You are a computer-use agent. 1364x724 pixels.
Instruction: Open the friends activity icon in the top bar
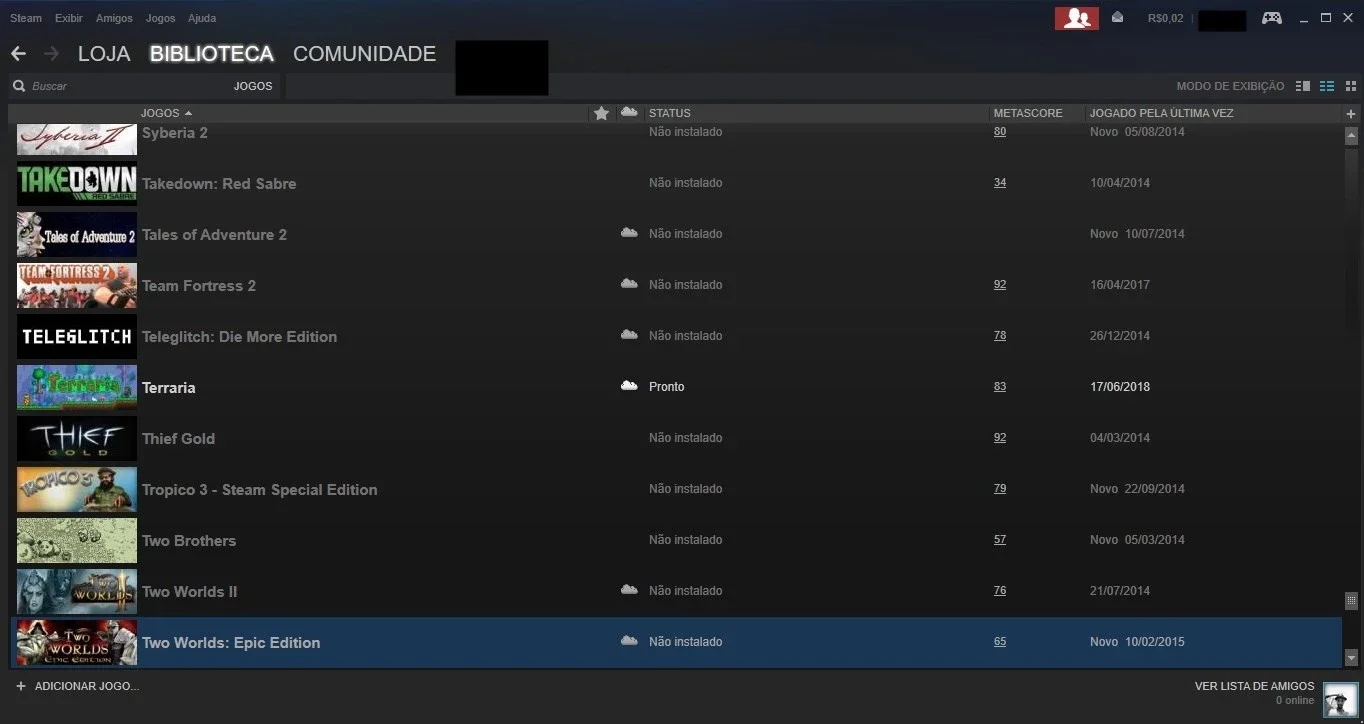1076,18
